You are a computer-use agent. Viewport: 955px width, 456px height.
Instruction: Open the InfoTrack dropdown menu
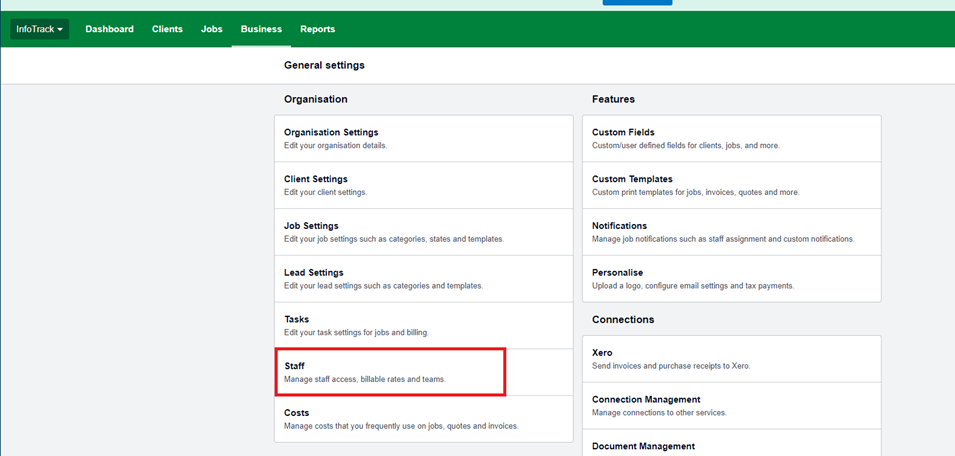(x=40, y=29)
